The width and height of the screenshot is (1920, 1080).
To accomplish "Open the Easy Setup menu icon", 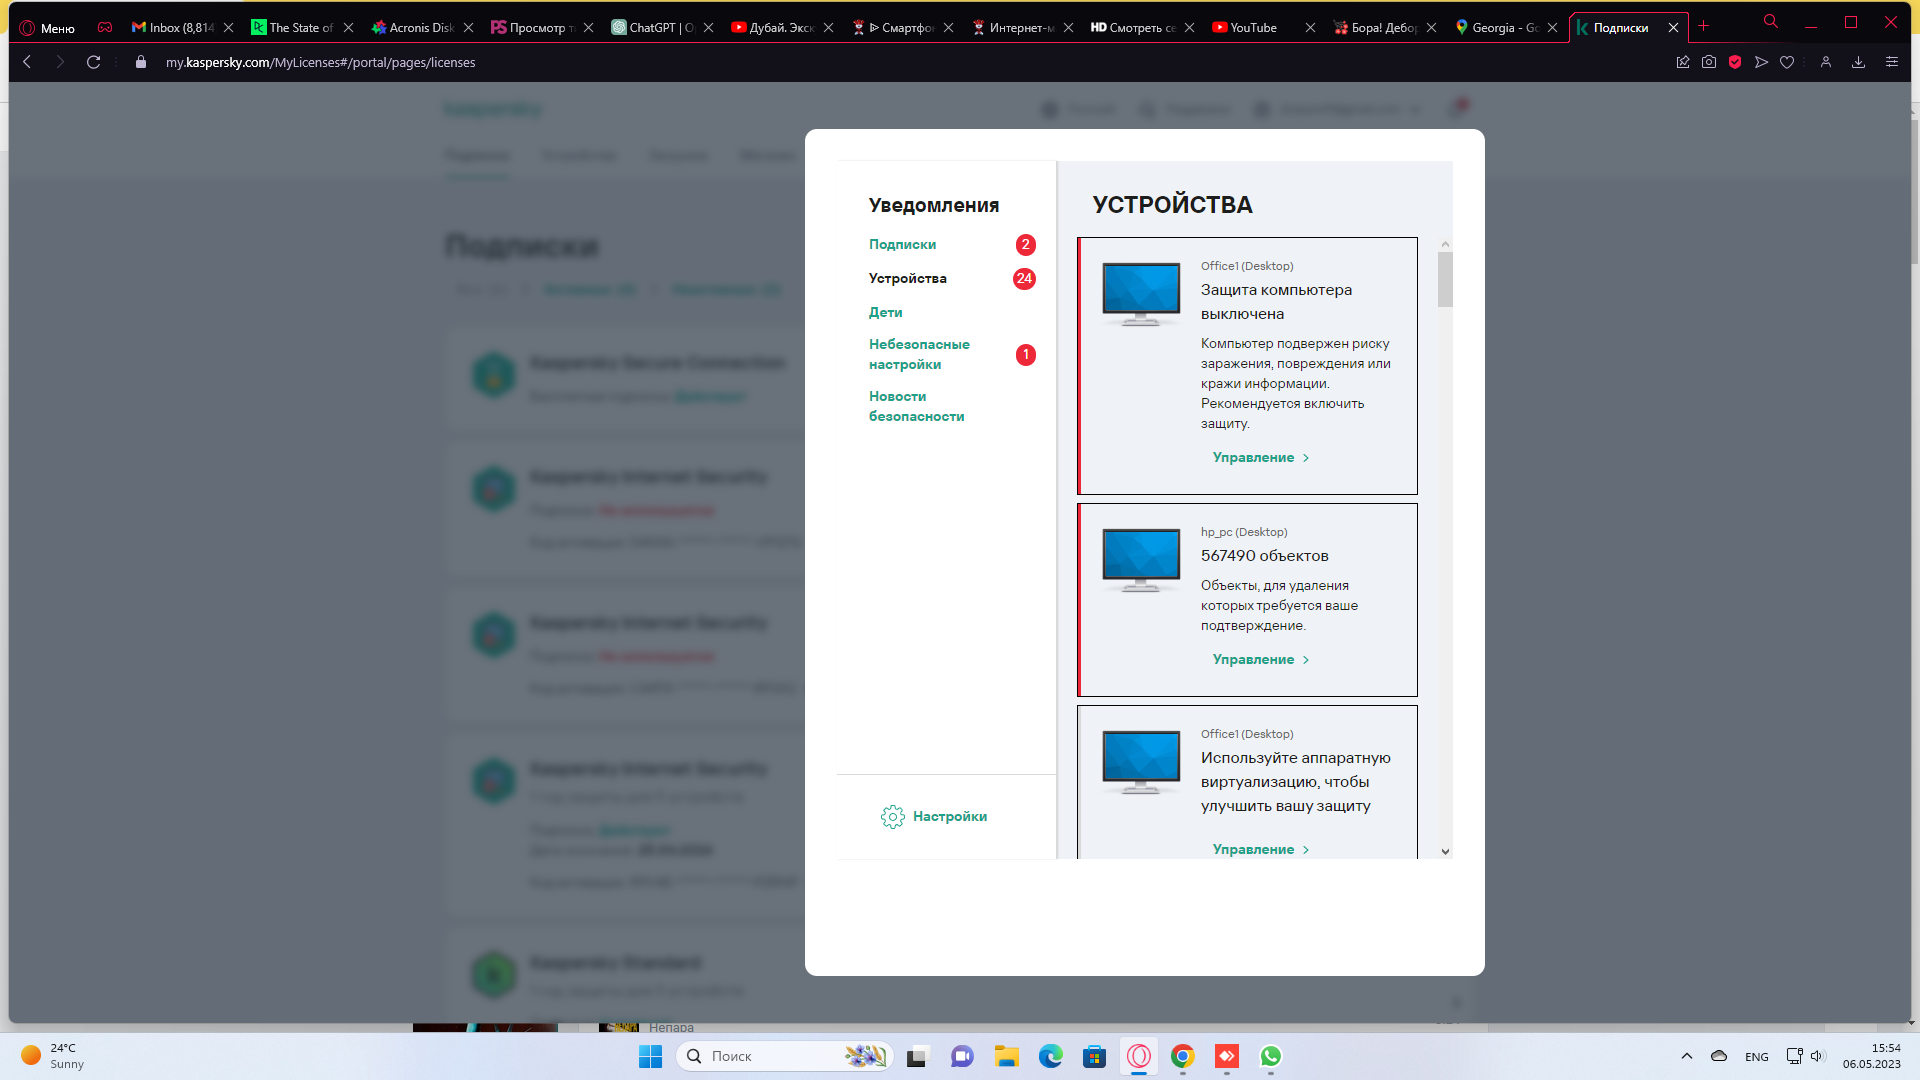I will pos(1891,62).
